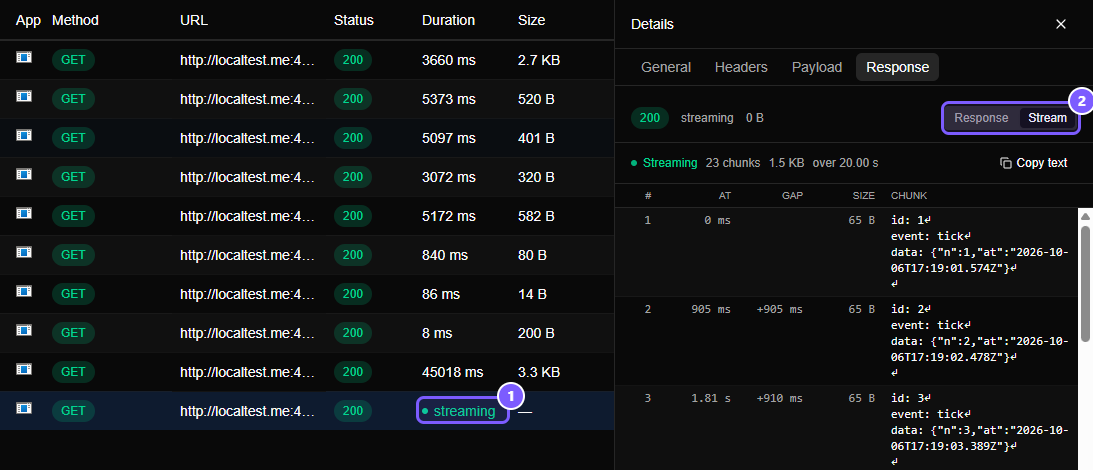
Task: Select chunk 2 text with id: 2
Action: pos(980,340)
